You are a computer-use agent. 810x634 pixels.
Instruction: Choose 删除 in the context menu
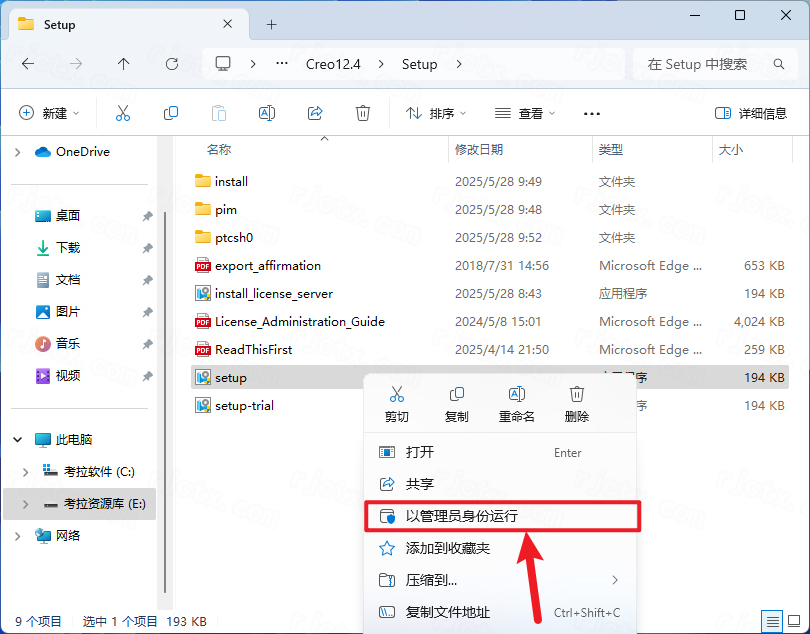point(577,405)
